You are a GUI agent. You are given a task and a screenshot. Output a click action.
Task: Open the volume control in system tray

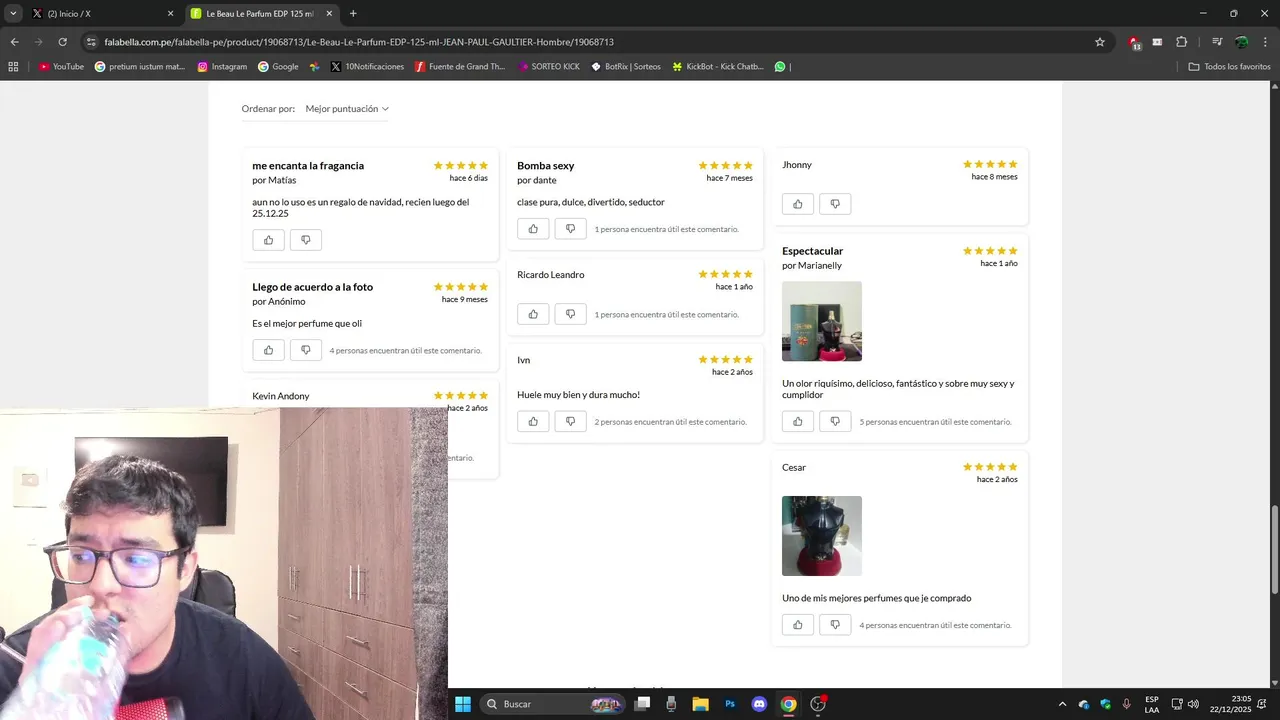click(1193, 704)
